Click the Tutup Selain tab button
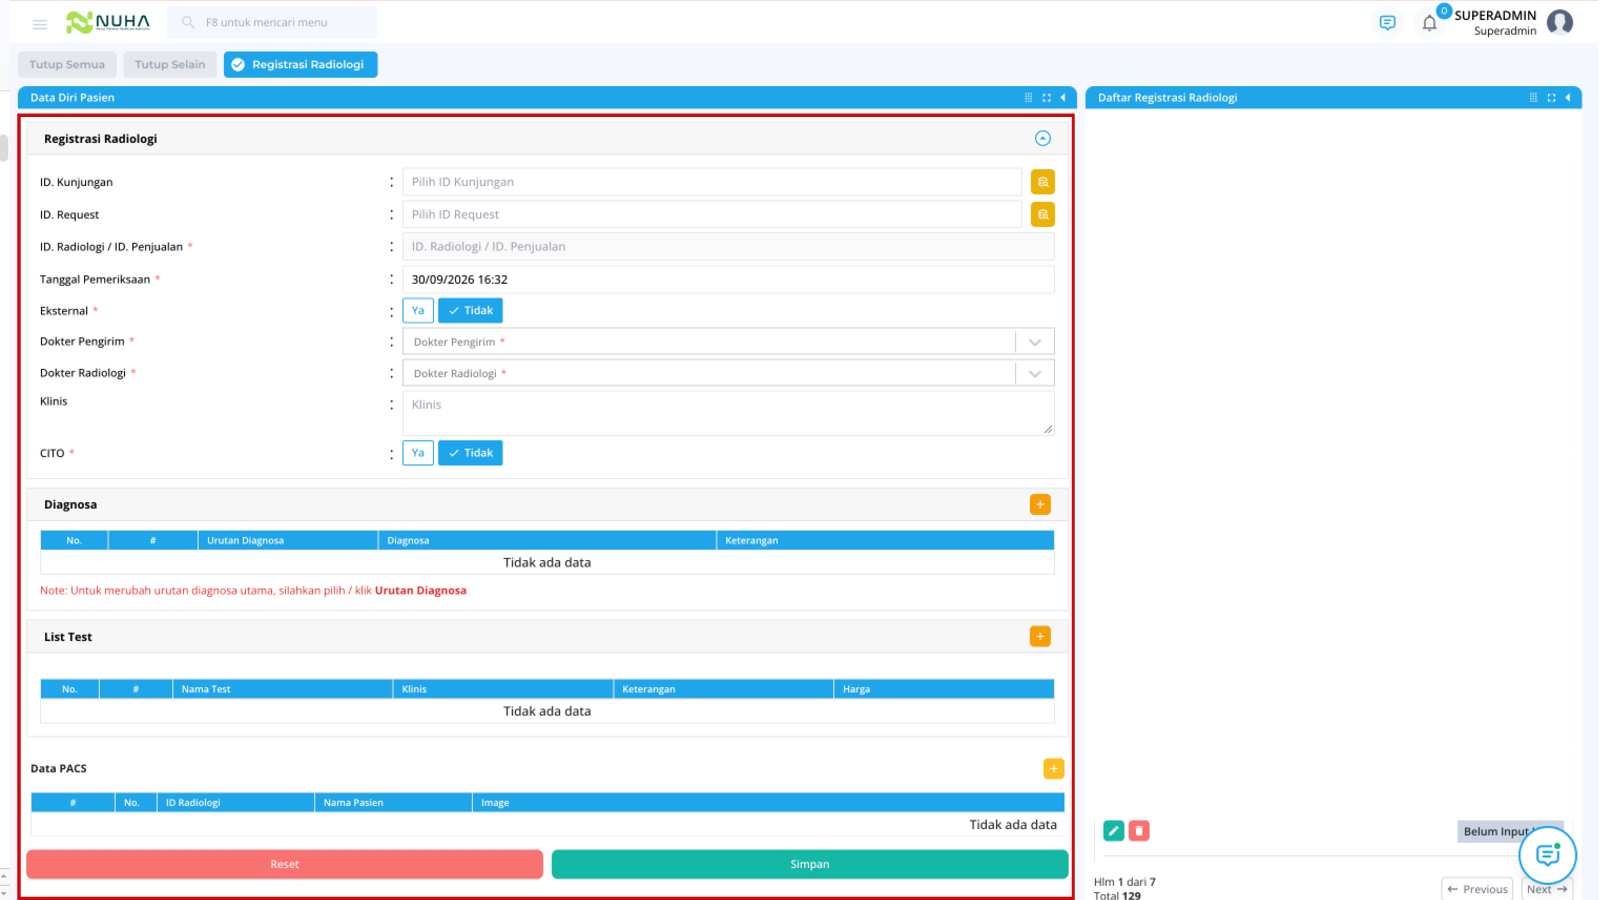Viewport: 1600px width, 900px height. point(170,64)
